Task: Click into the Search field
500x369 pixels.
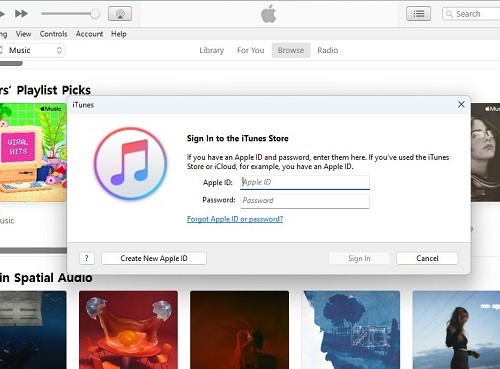Action: 471,14
